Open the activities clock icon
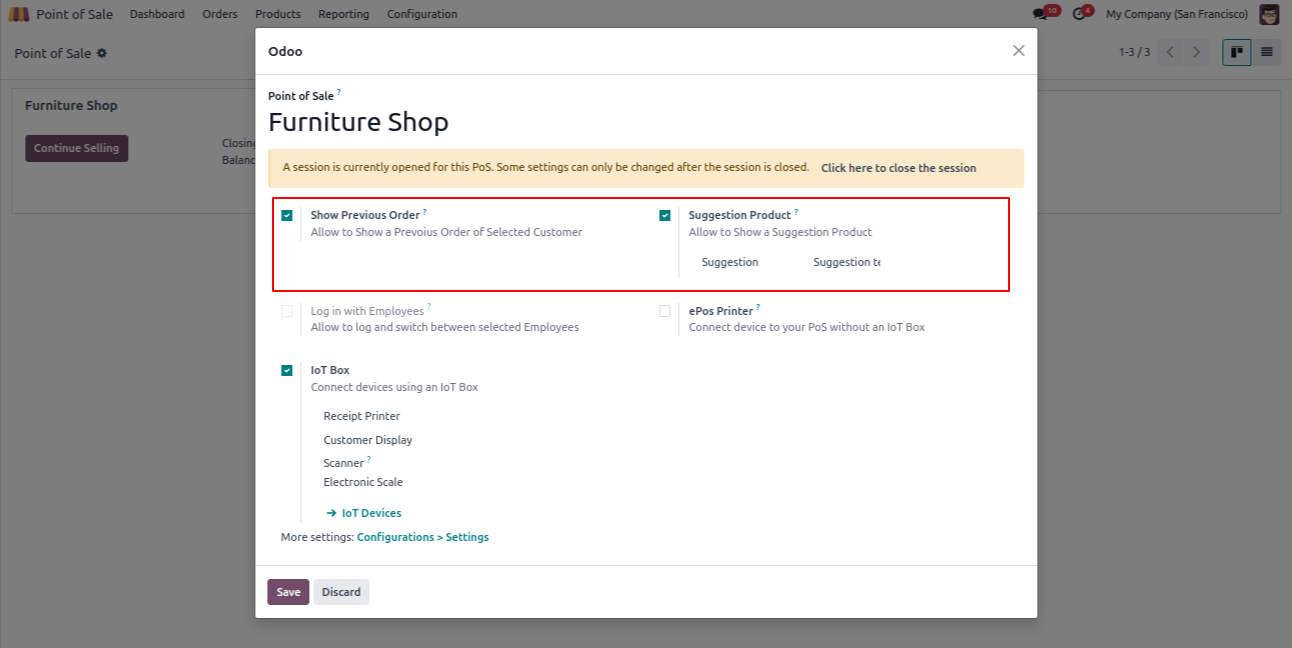The height and width of the screenshot is (648, 1292). (x=1079, y=14)
